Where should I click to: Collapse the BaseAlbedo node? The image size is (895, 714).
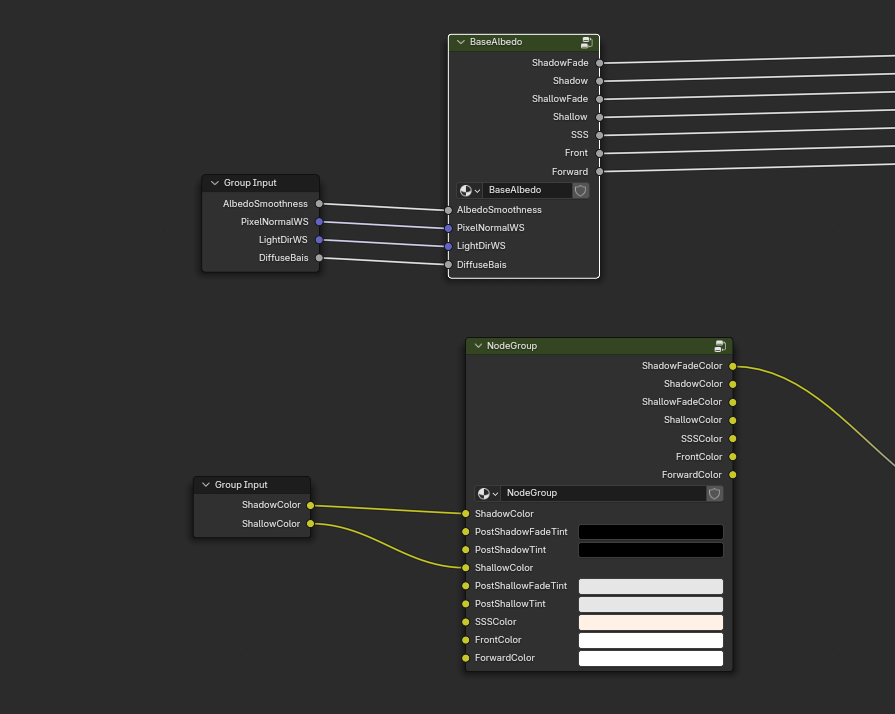[461, 43]
